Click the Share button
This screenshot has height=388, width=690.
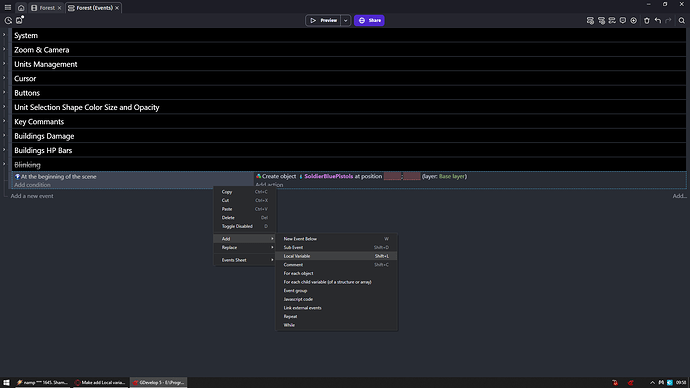[369, 20]
